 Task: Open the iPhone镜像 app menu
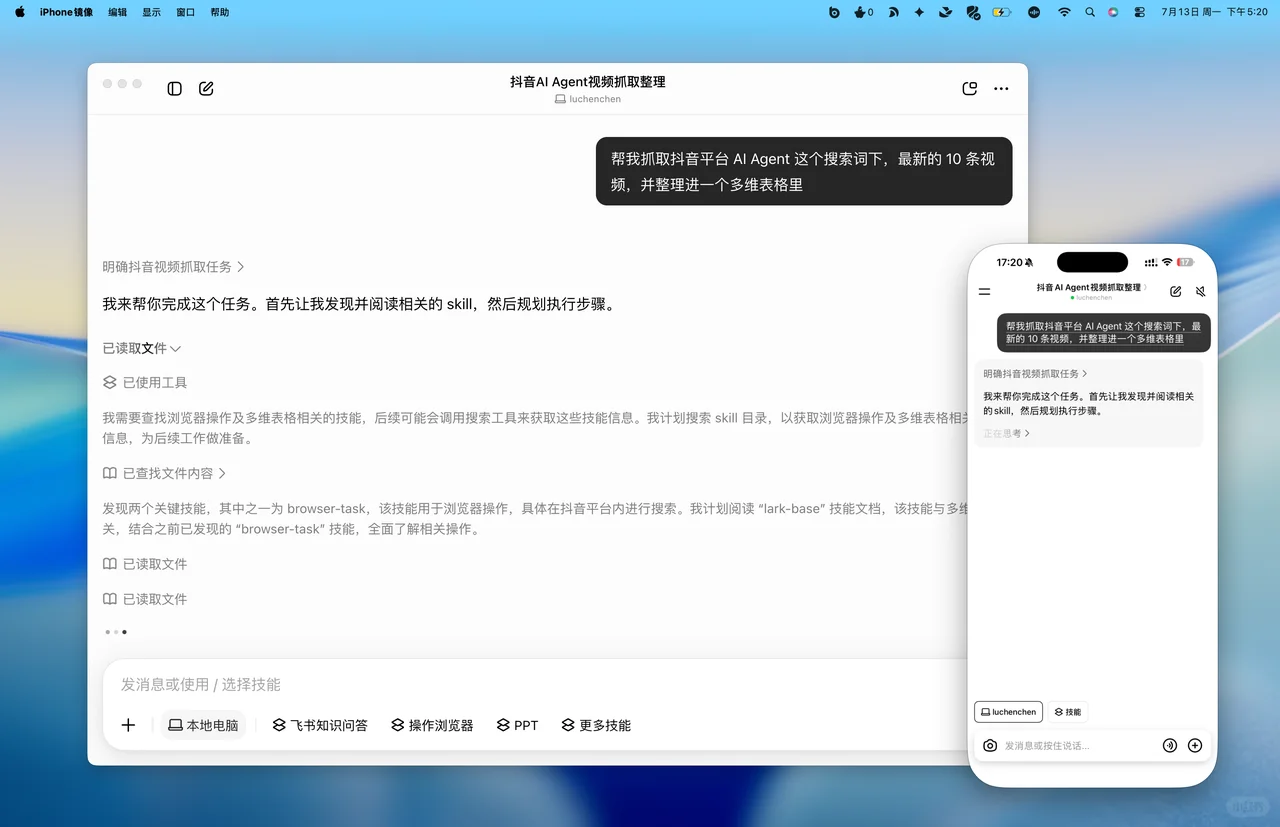point(66,12)
